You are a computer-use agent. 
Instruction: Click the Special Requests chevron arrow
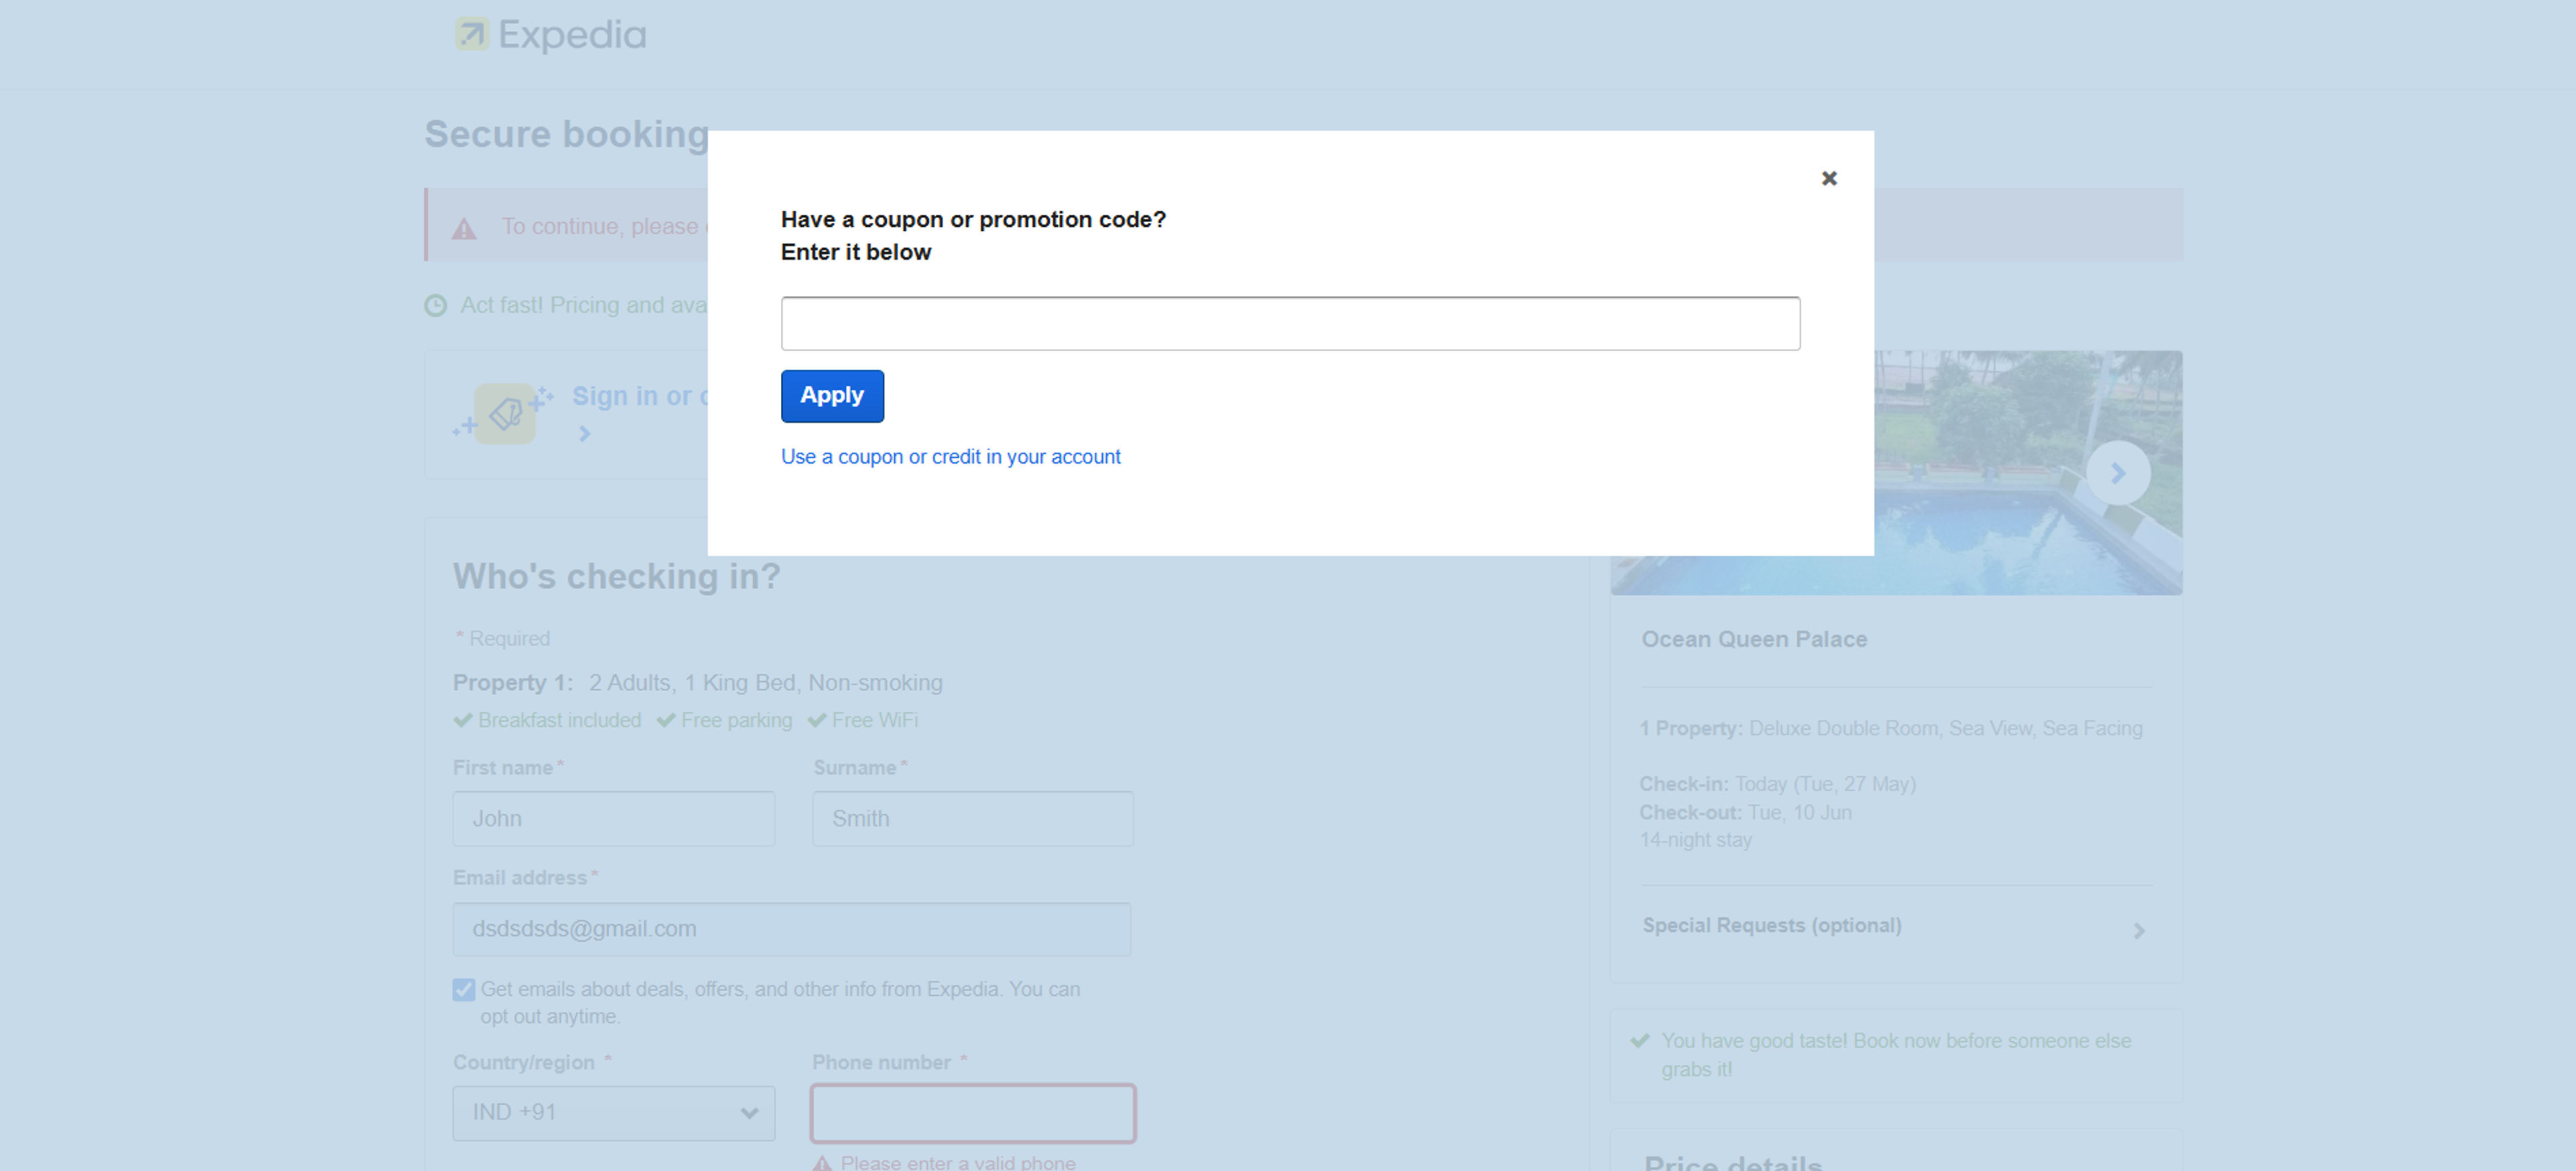(2138, 931)
